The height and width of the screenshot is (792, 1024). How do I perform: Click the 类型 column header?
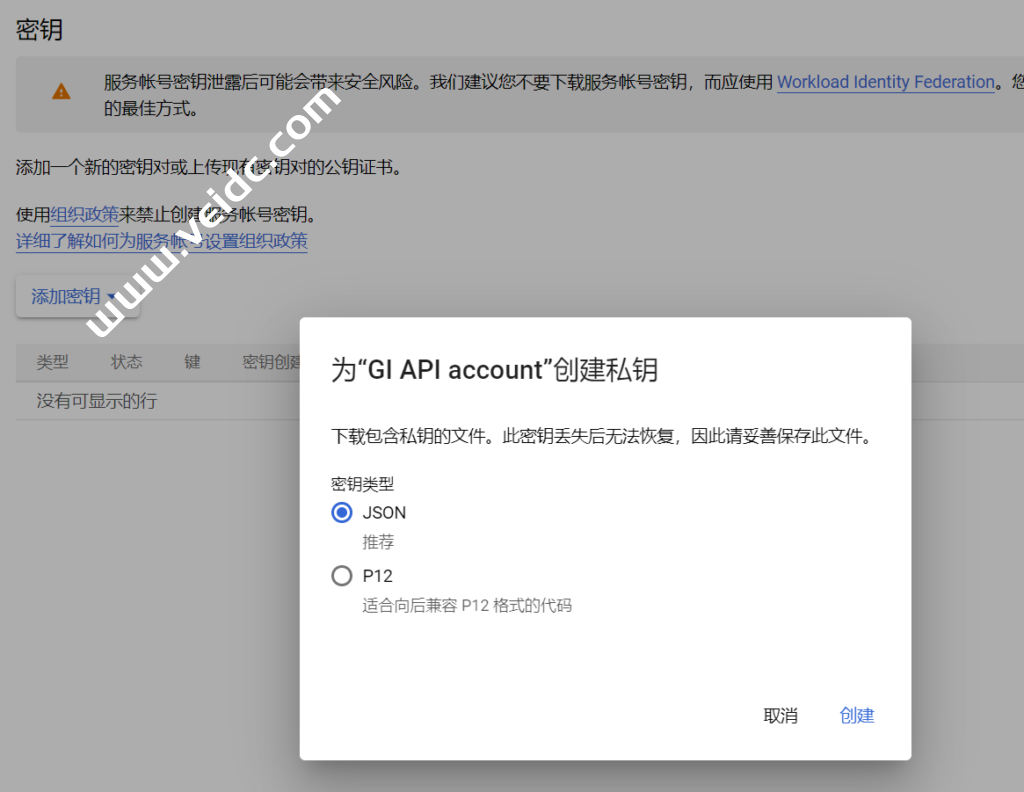pos(52,362)
